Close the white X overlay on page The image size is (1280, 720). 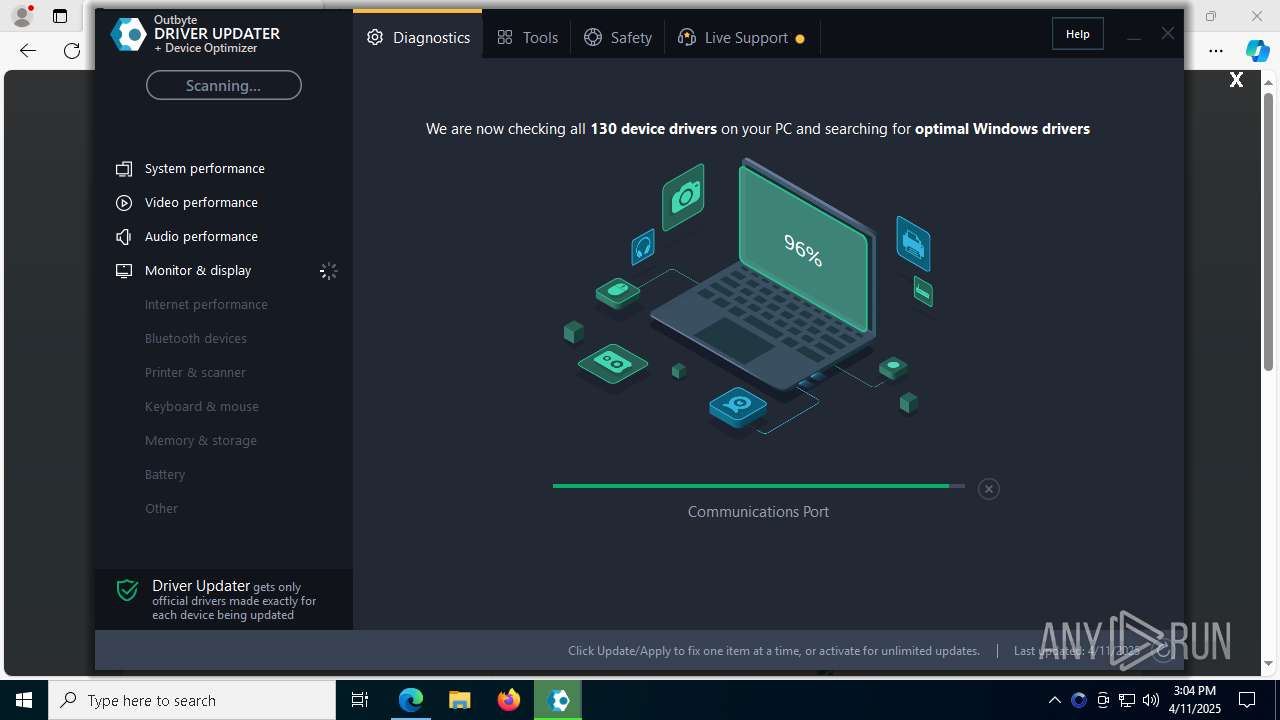1236,80
